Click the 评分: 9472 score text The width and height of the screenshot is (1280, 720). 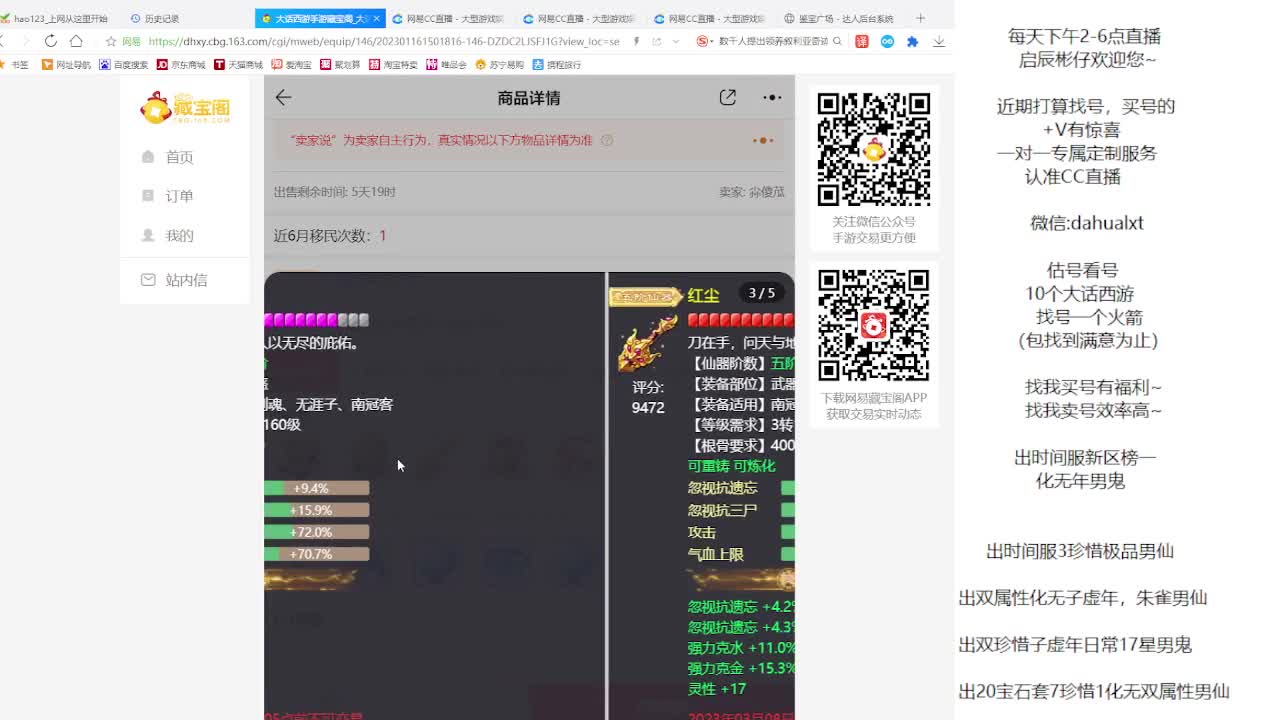click(x=648, y=397)
